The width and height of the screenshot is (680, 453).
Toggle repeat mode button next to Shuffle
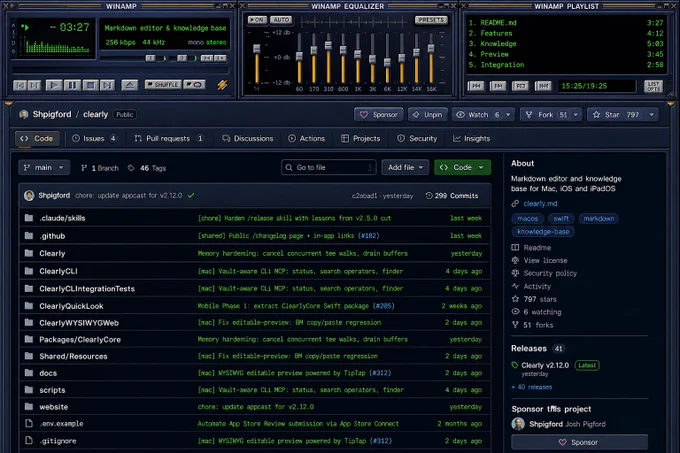(x=194, y=85)
